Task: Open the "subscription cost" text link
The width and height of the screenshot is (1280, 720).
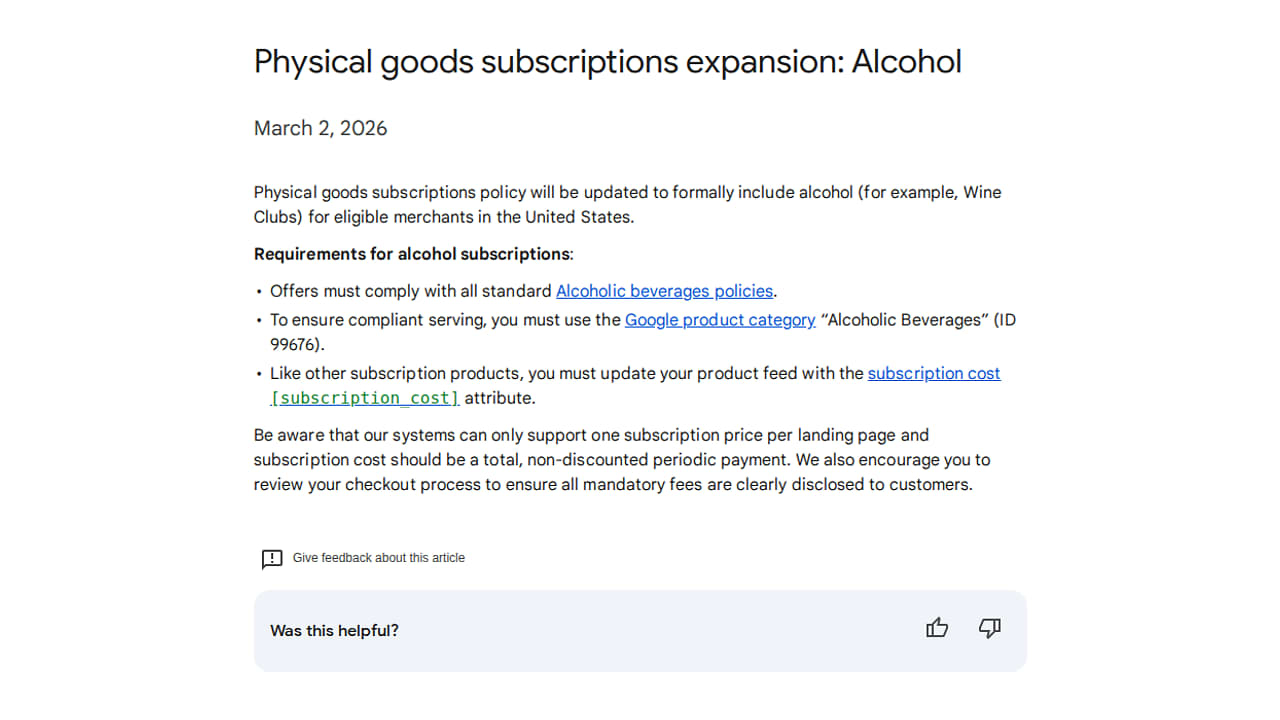Action: pos(934,373)
